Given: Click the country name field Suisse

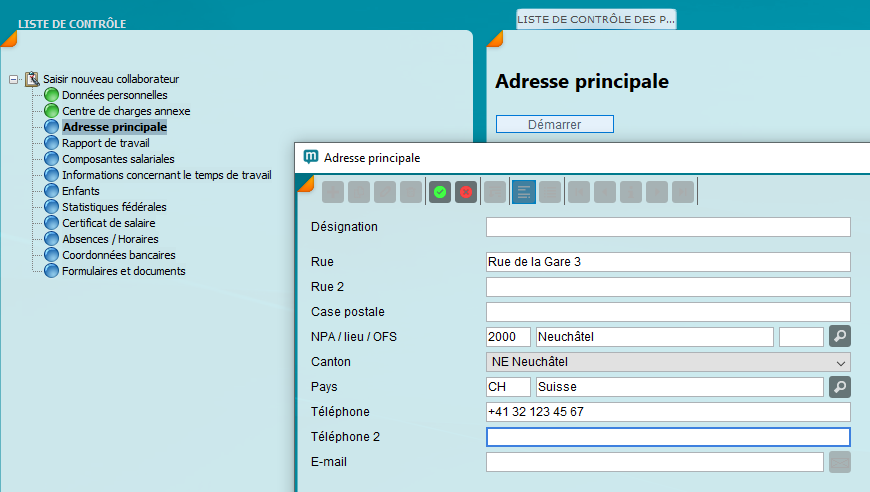Looking at the screenshot, I should (x=680, y=387).
